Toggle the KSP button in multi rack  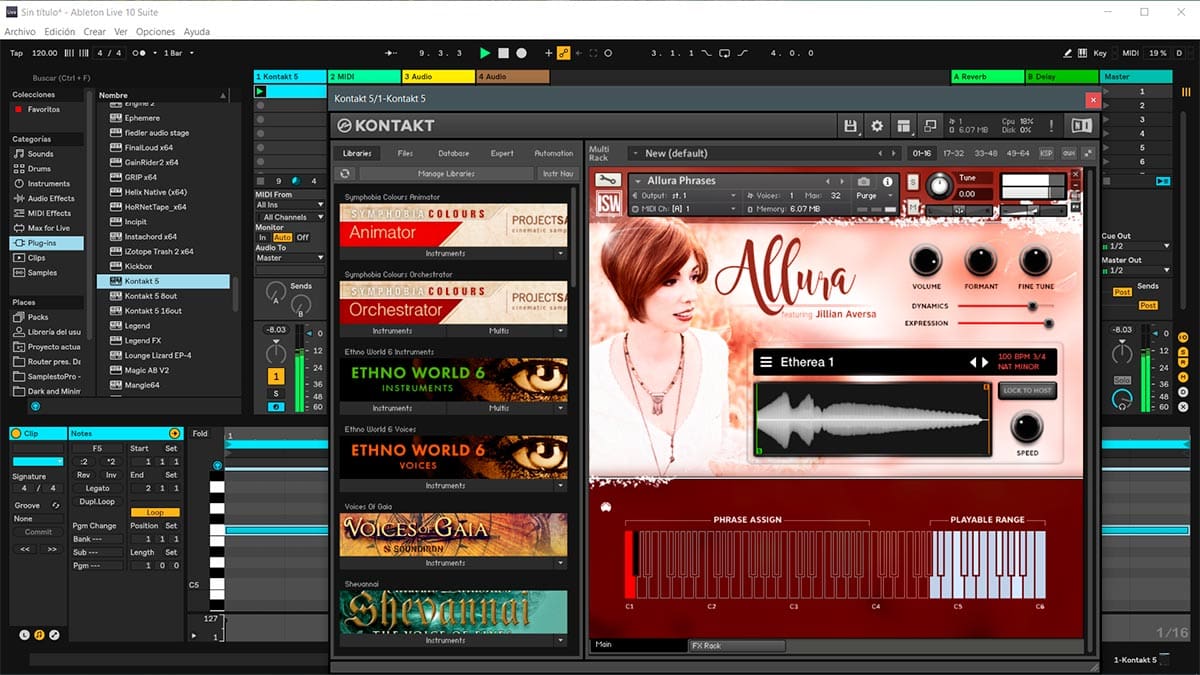(1046, 153)
